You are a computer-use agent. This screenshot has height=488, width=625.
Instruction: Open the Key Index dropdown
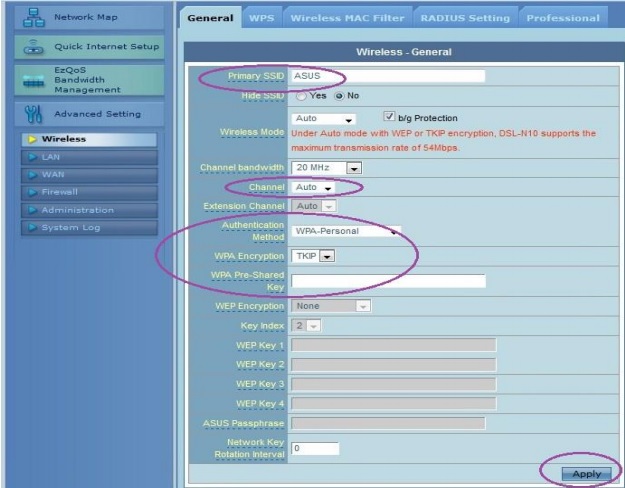[x=306, y=326]
